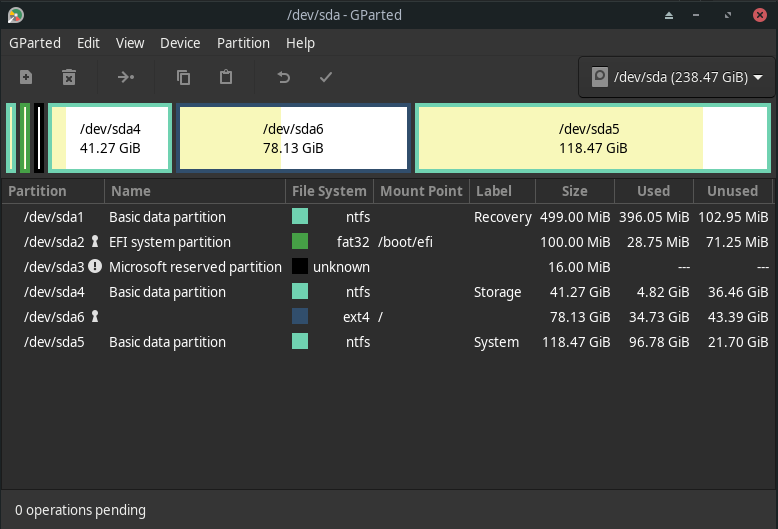778x529 pixels.
Task: Open the Help menu
Action: point(300,43)
